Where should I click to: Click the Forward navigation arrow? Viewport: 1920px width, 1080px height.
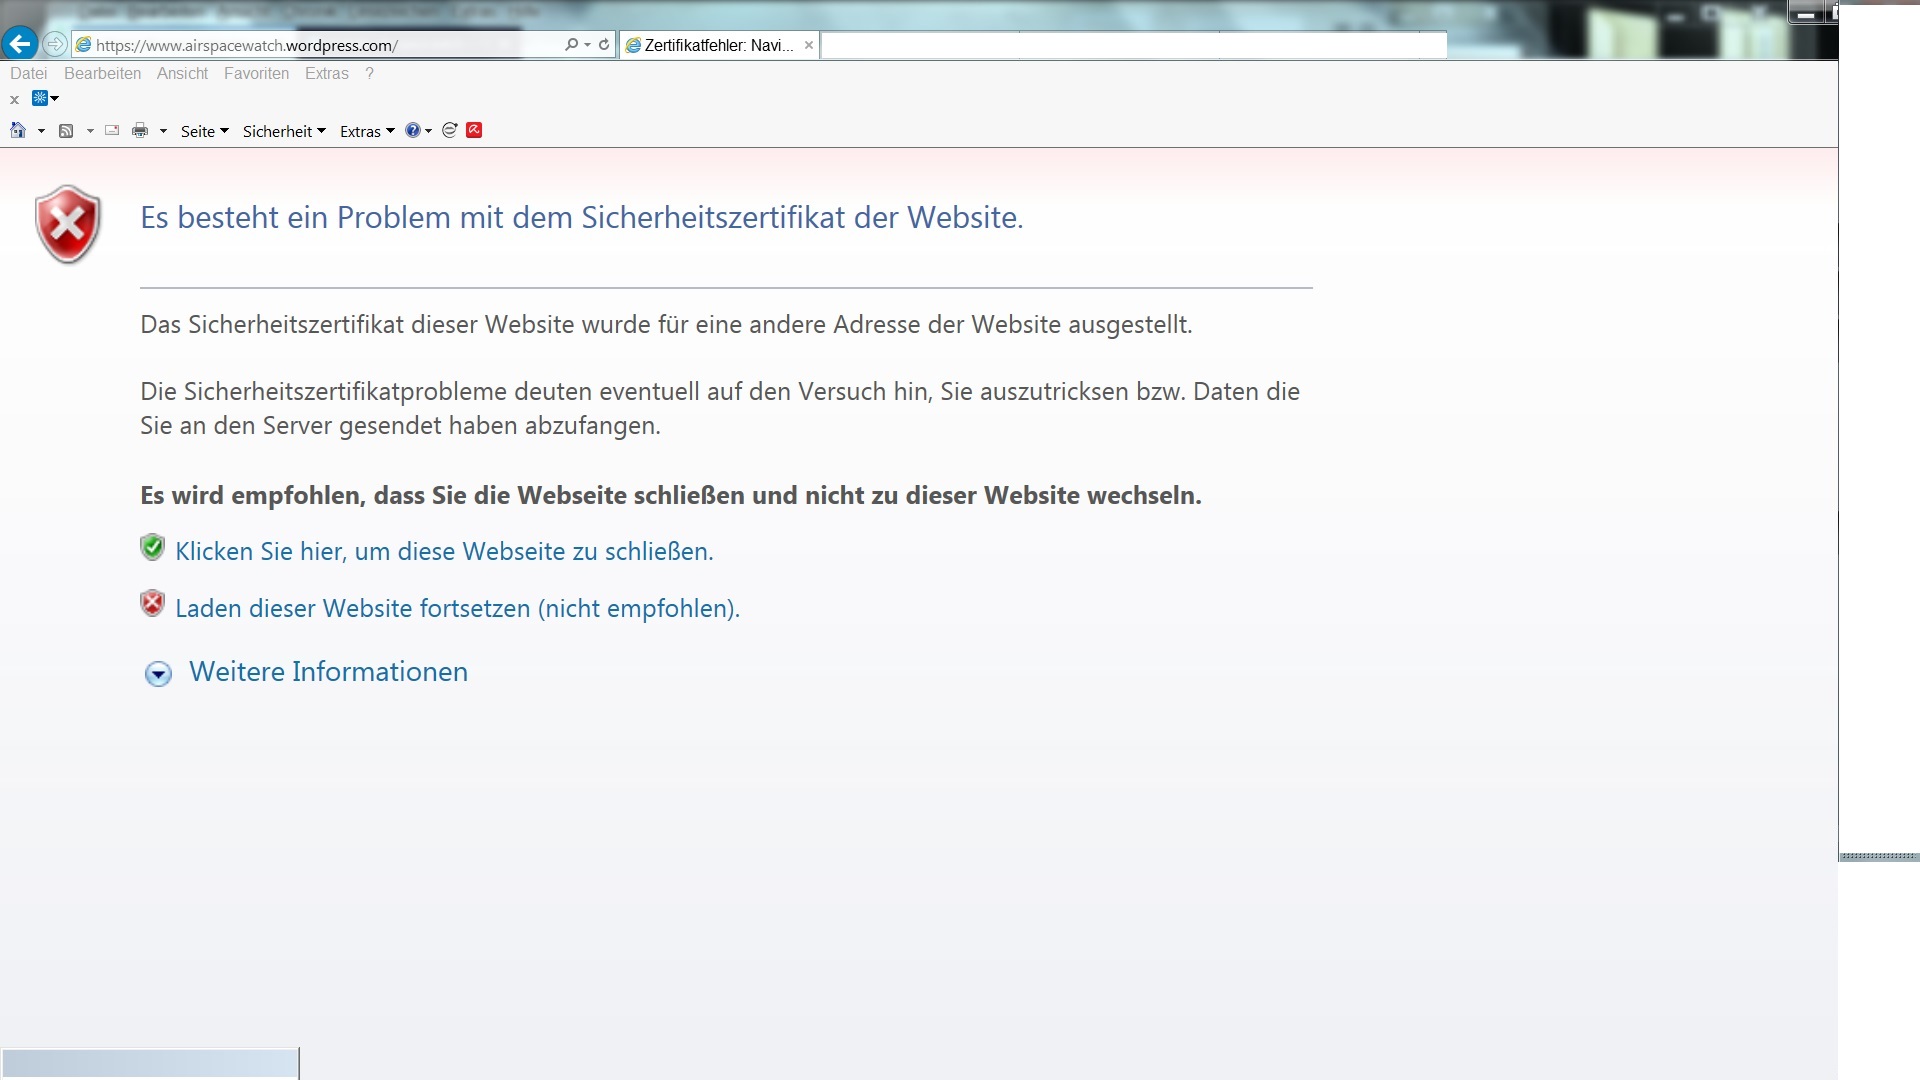coord(55,44)
